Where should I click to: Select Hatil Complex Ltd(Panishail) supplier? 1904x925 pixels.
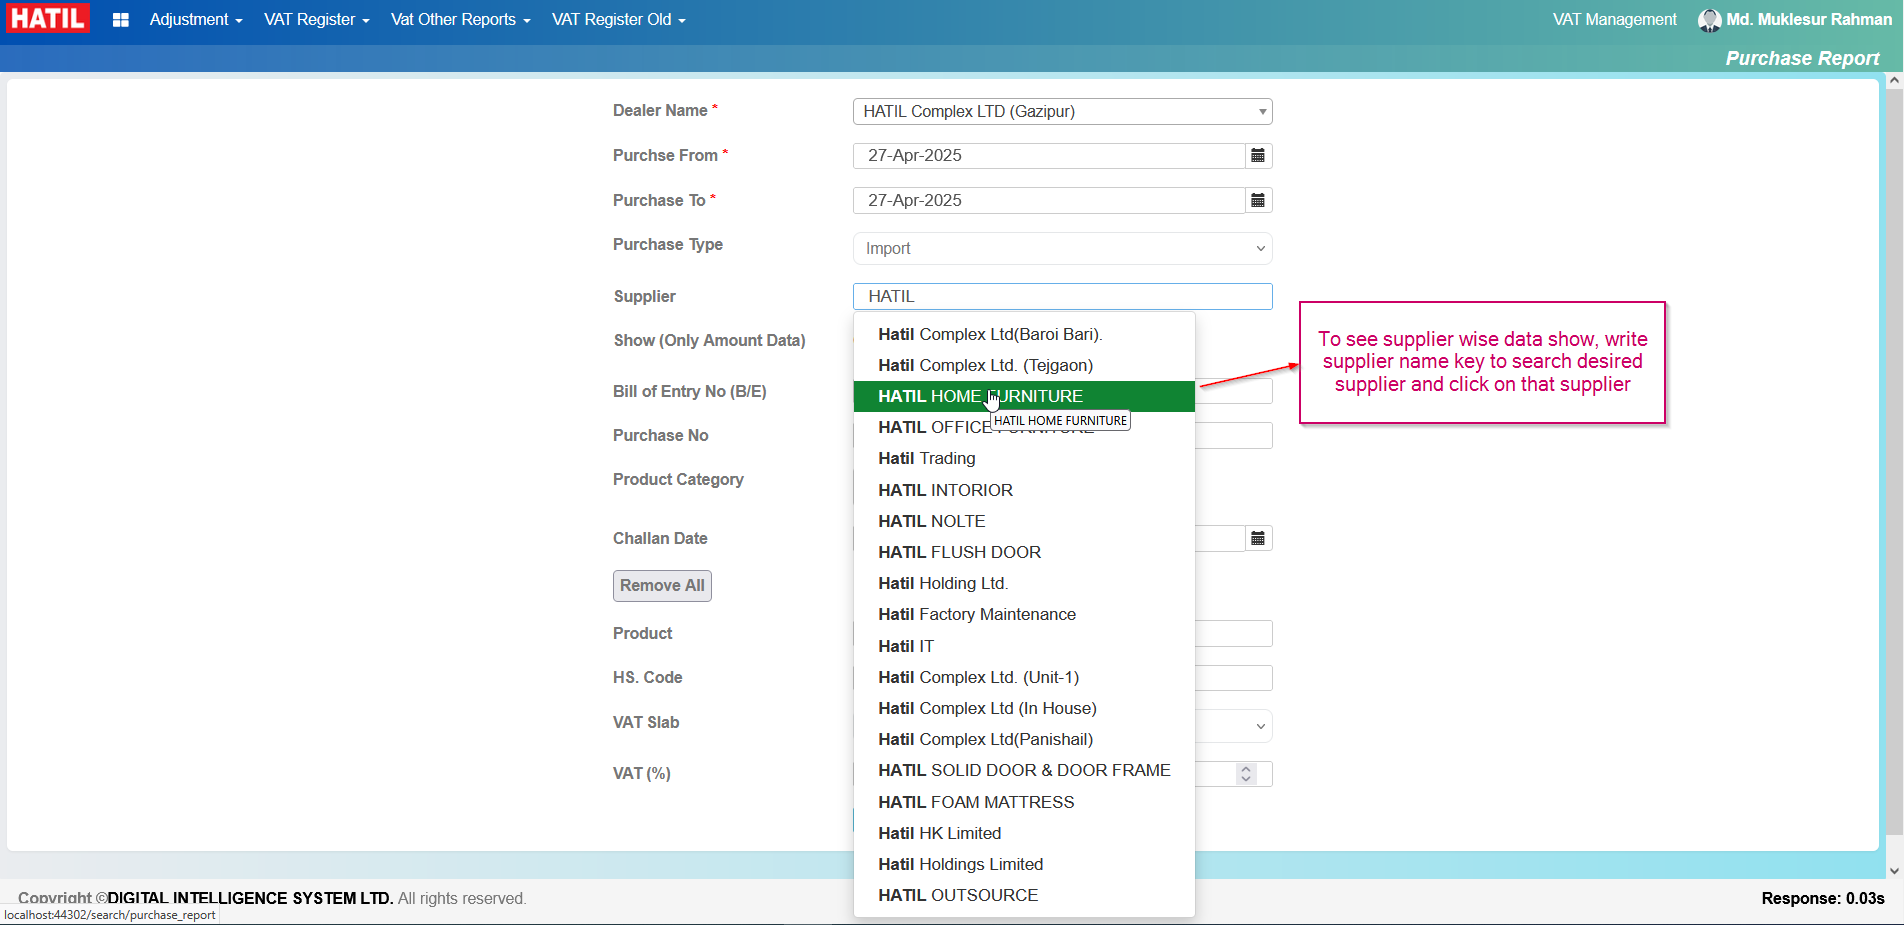1024,740
